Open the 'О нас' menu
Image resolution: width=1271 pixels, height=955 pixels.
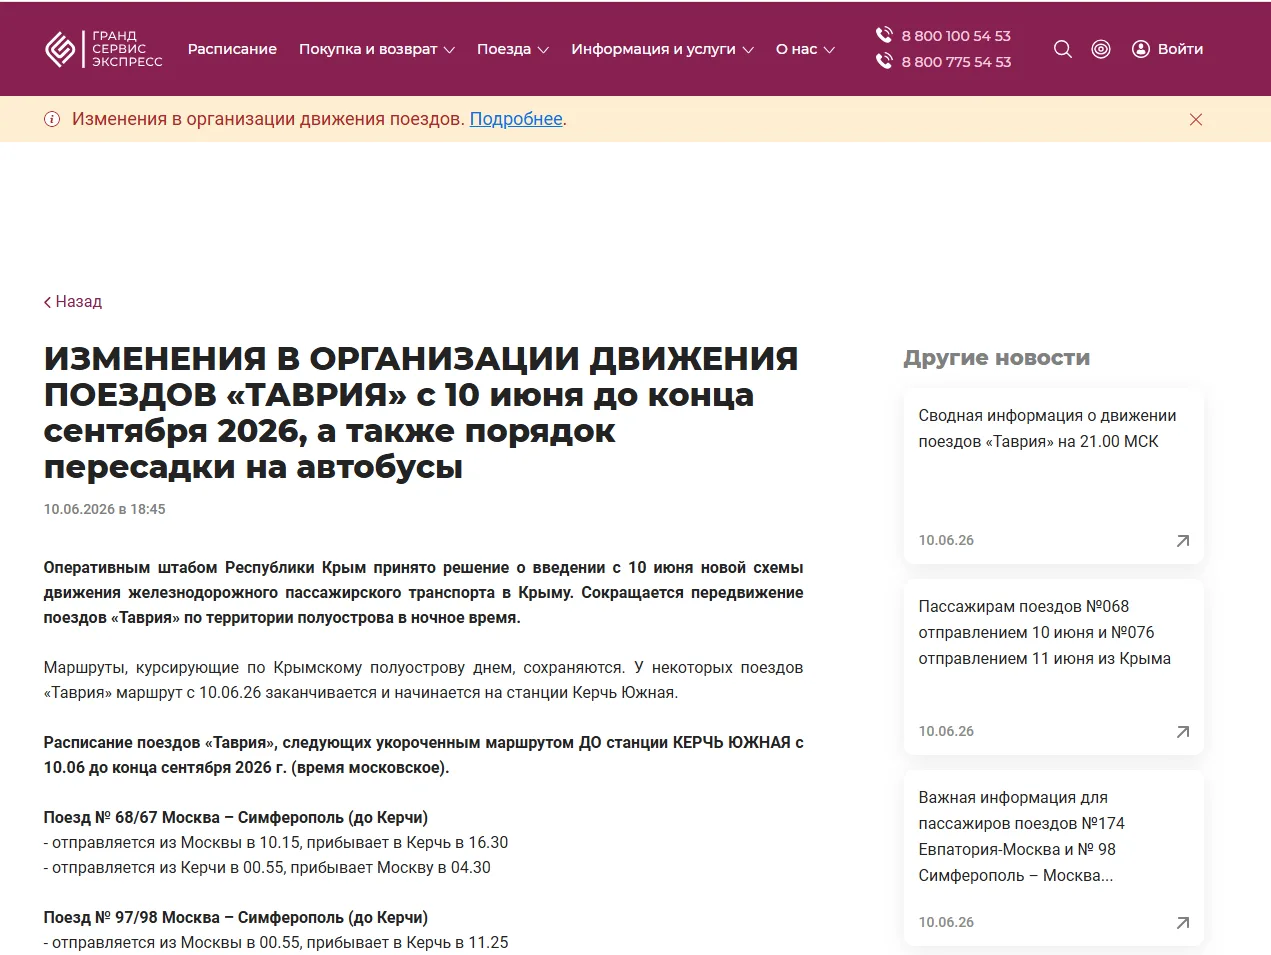[x=805, y=49]
